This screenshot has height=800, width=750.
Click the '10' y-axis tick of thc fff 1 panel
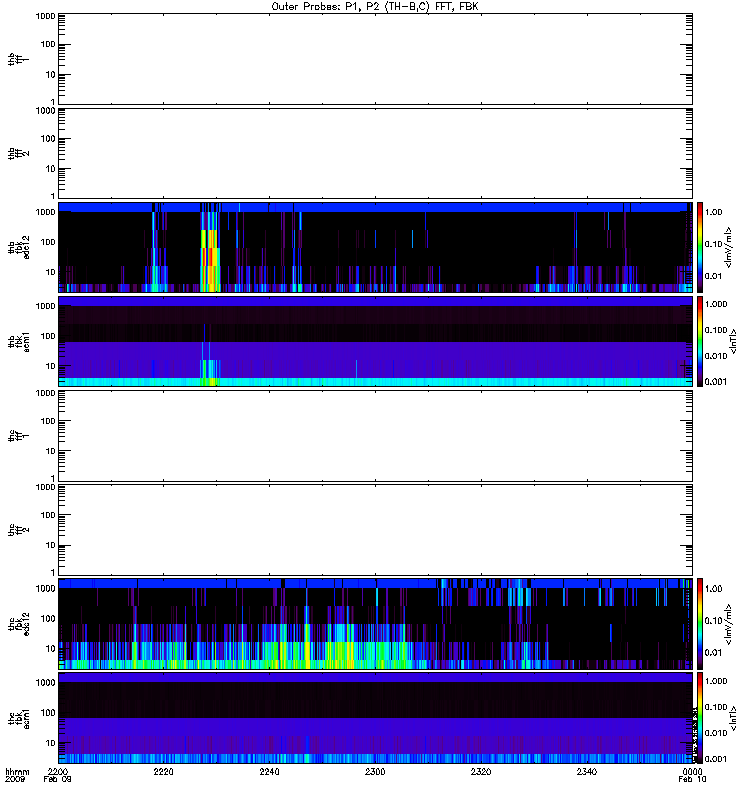[51, 451]
